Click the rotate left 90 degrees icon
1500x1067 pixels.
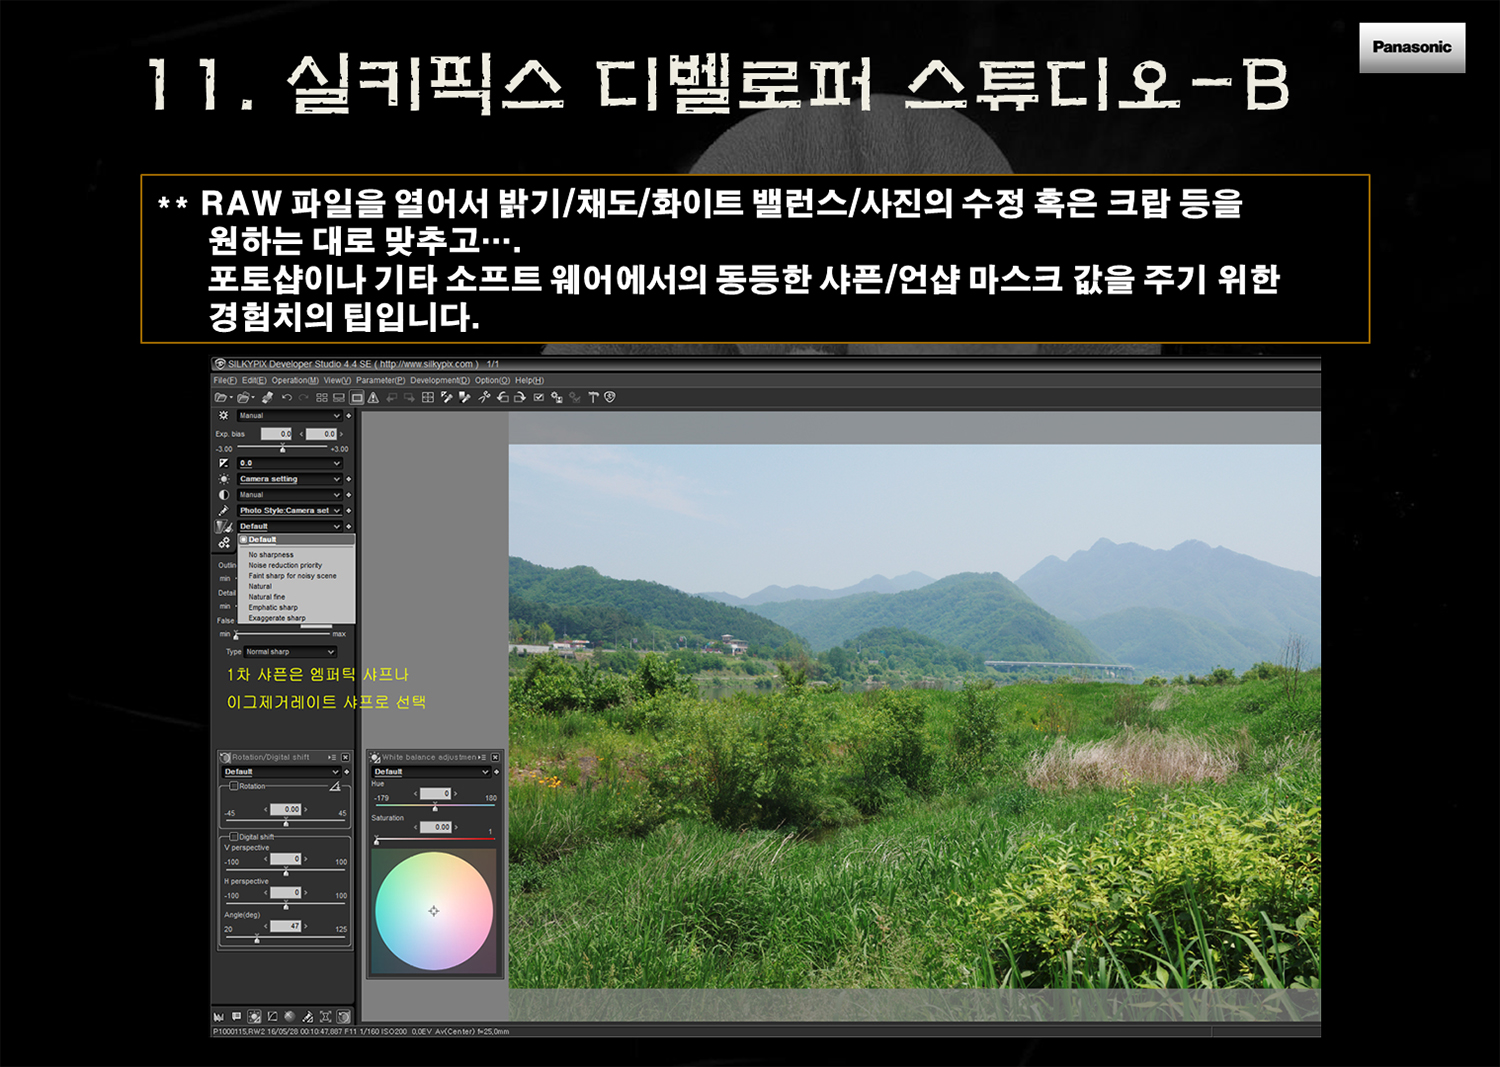click(503, 398)
